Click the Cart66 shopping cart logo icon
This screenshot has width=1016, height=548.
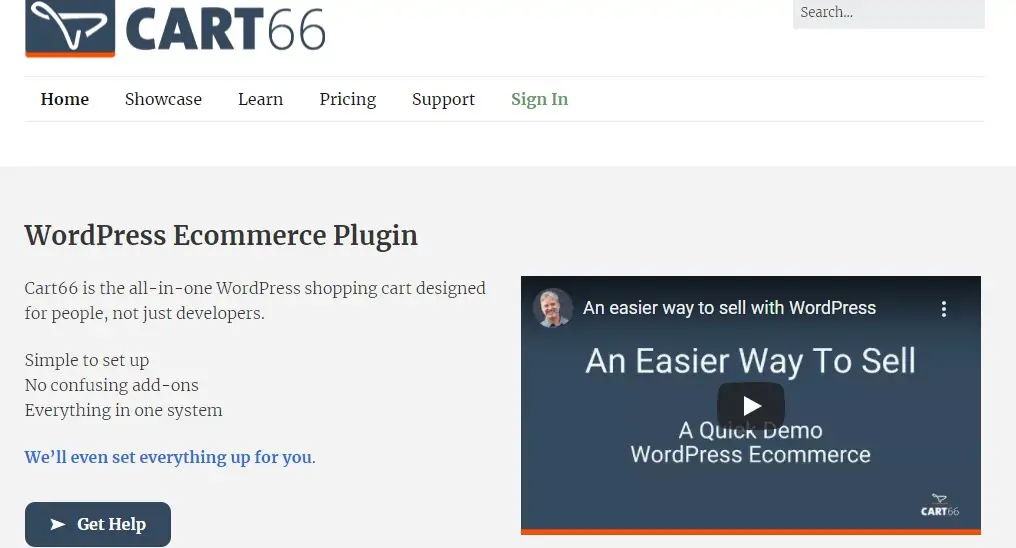pyautogui.click(x=69, y=26)
